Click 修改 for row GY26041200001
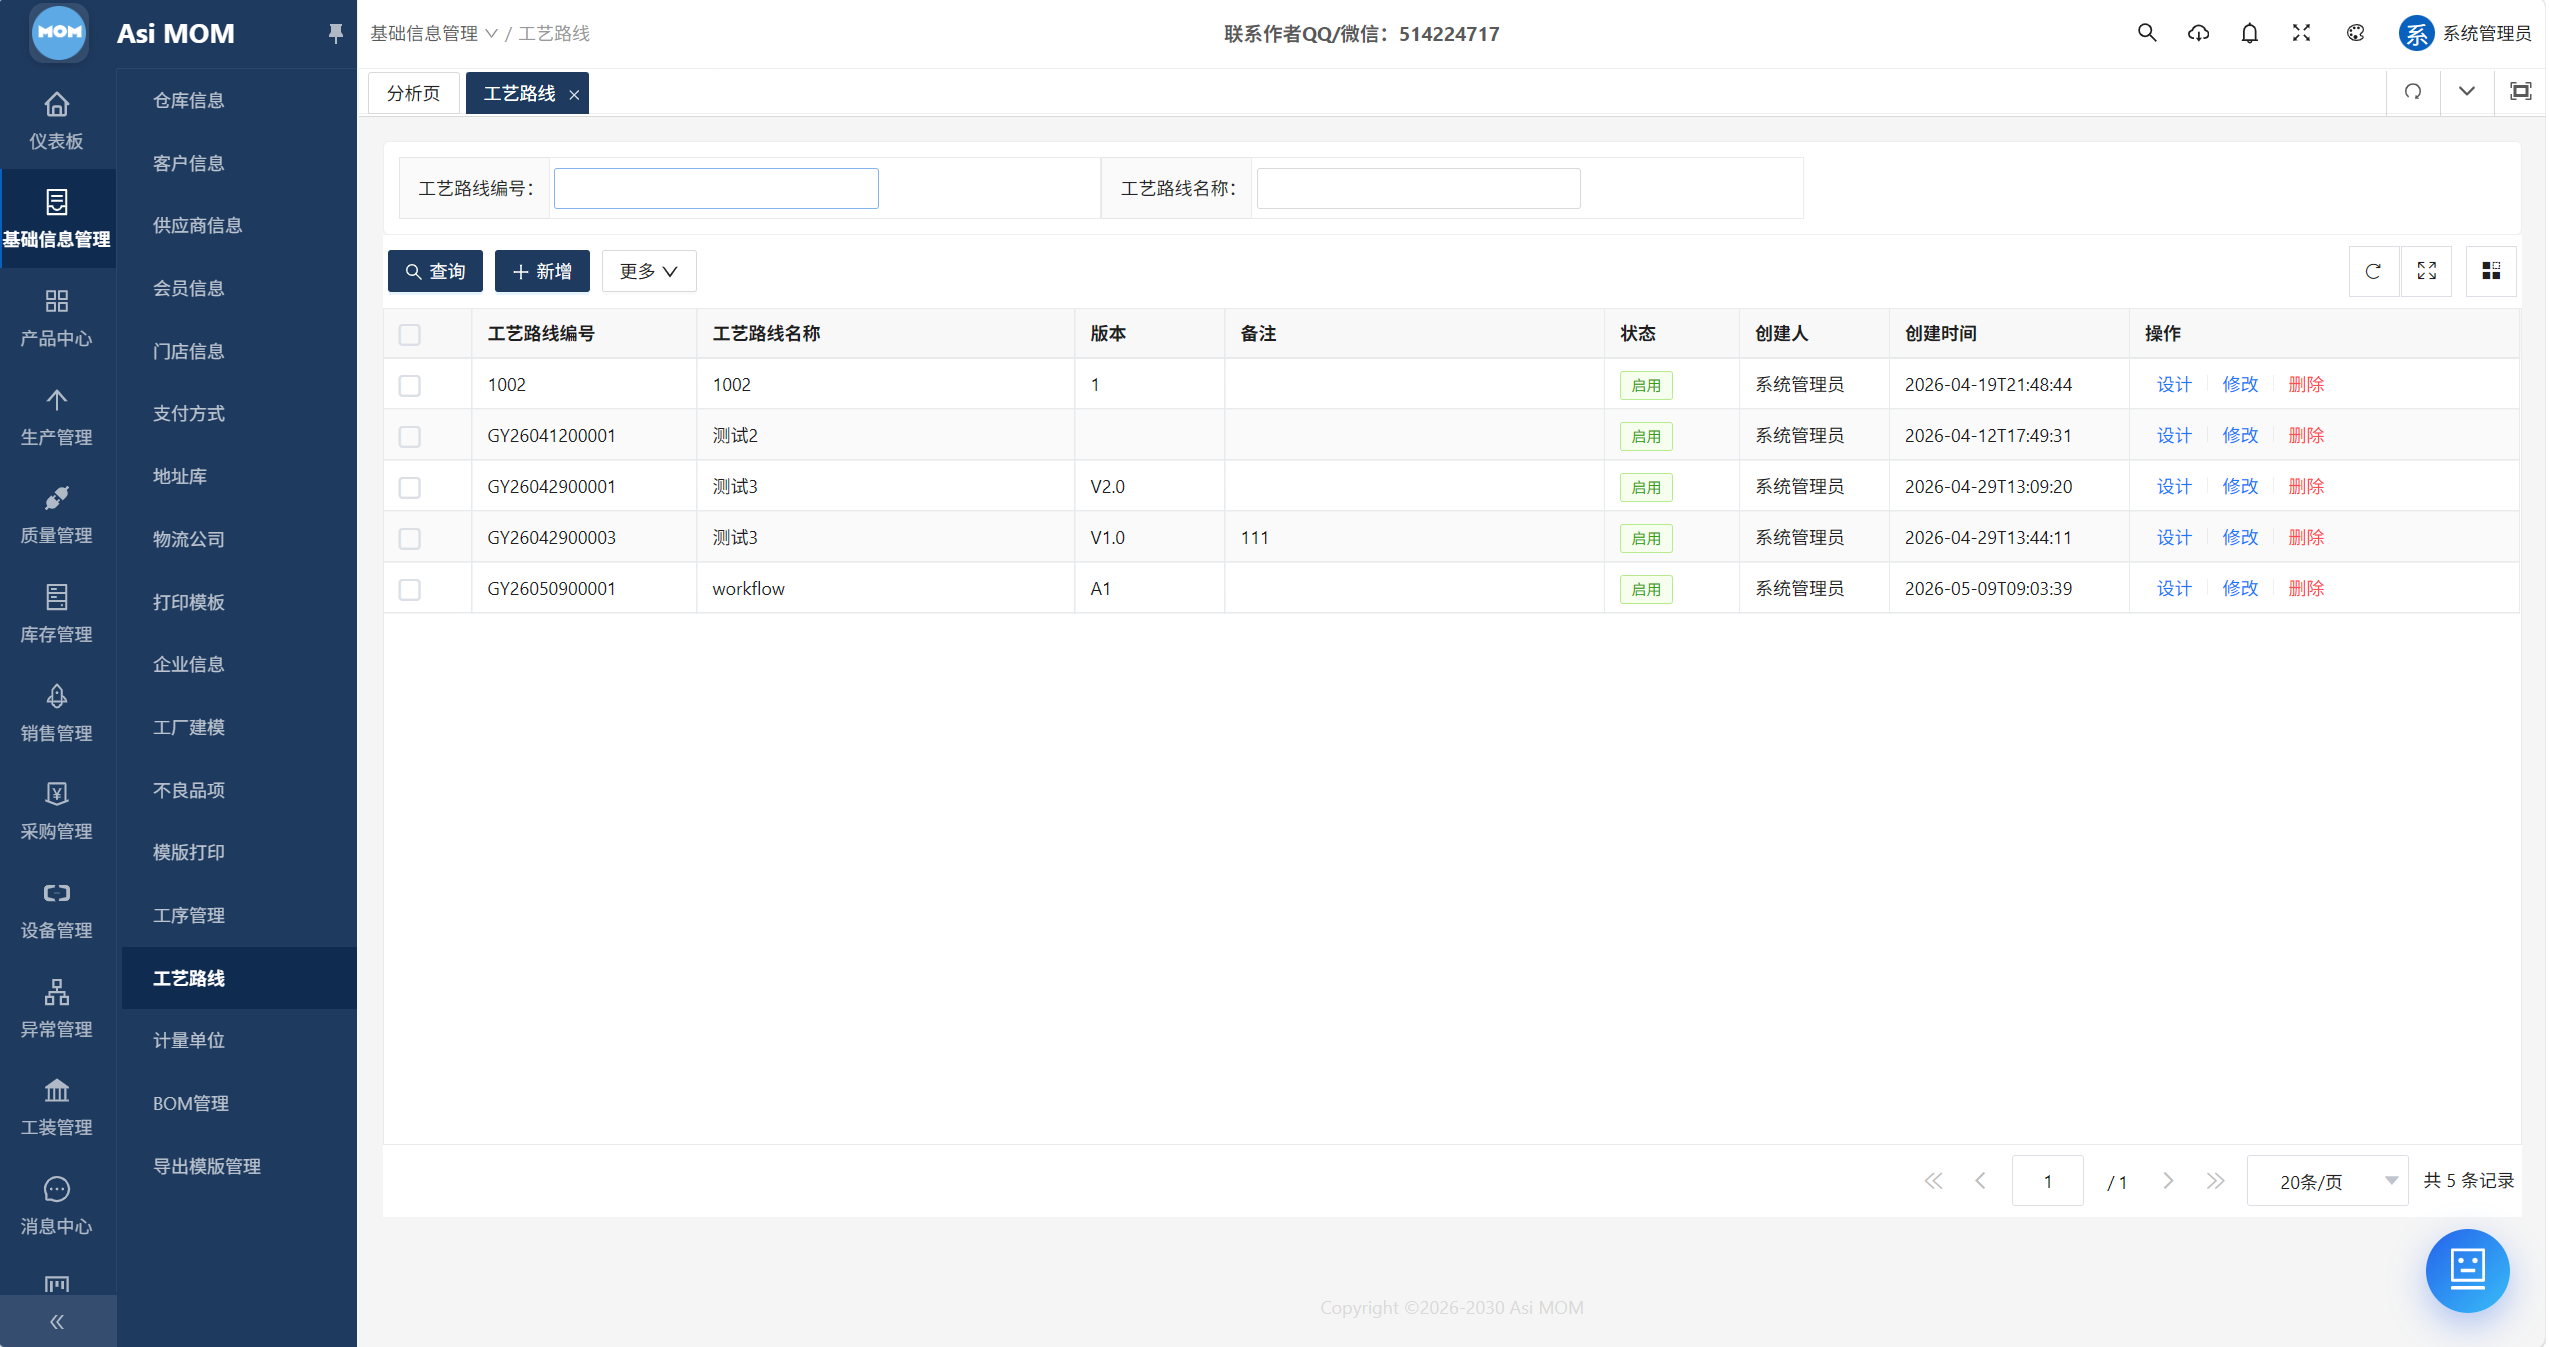Viewport: 2549px width, 1347px height. coord(2240,435)
